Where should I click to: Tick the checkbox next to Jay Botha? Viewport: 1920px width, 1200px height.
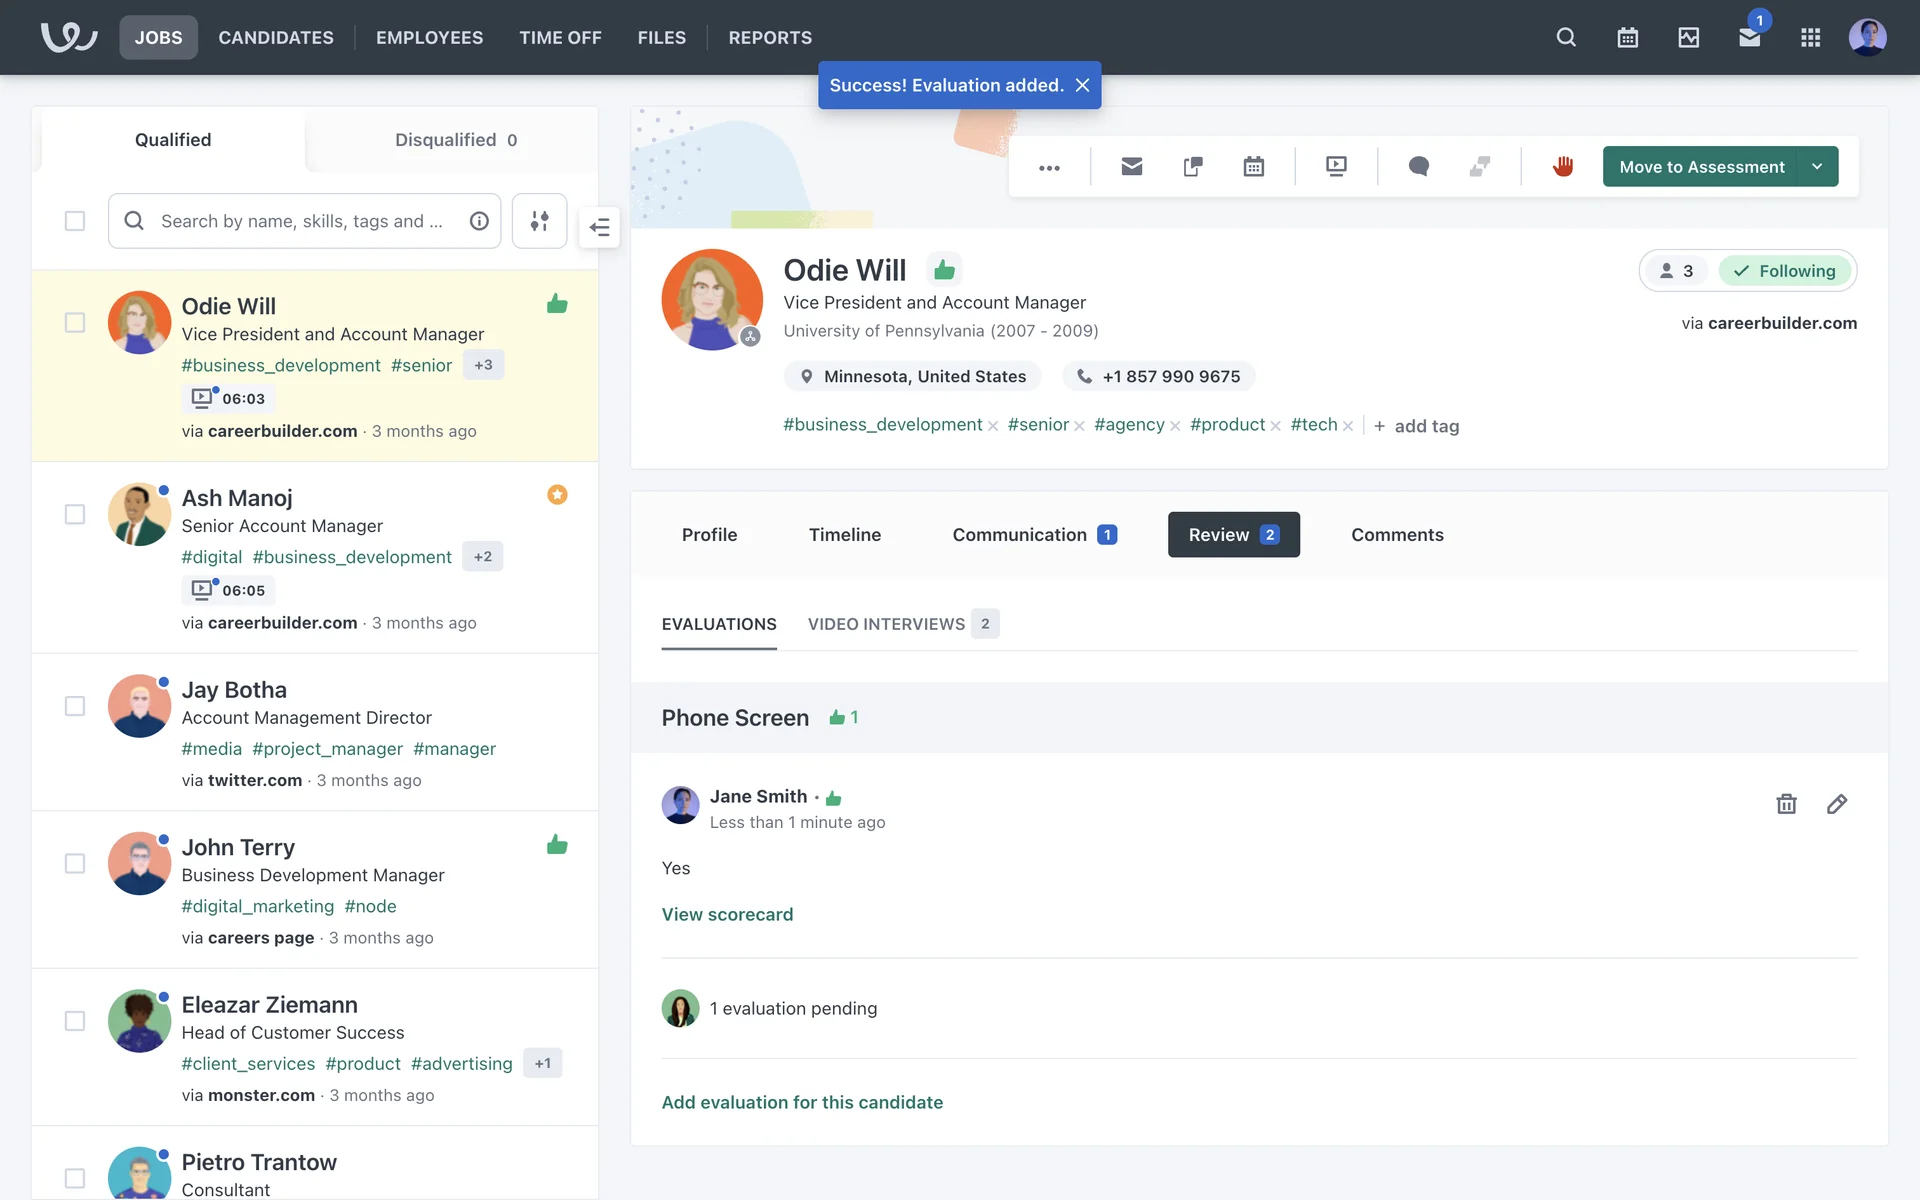point(75,706)
